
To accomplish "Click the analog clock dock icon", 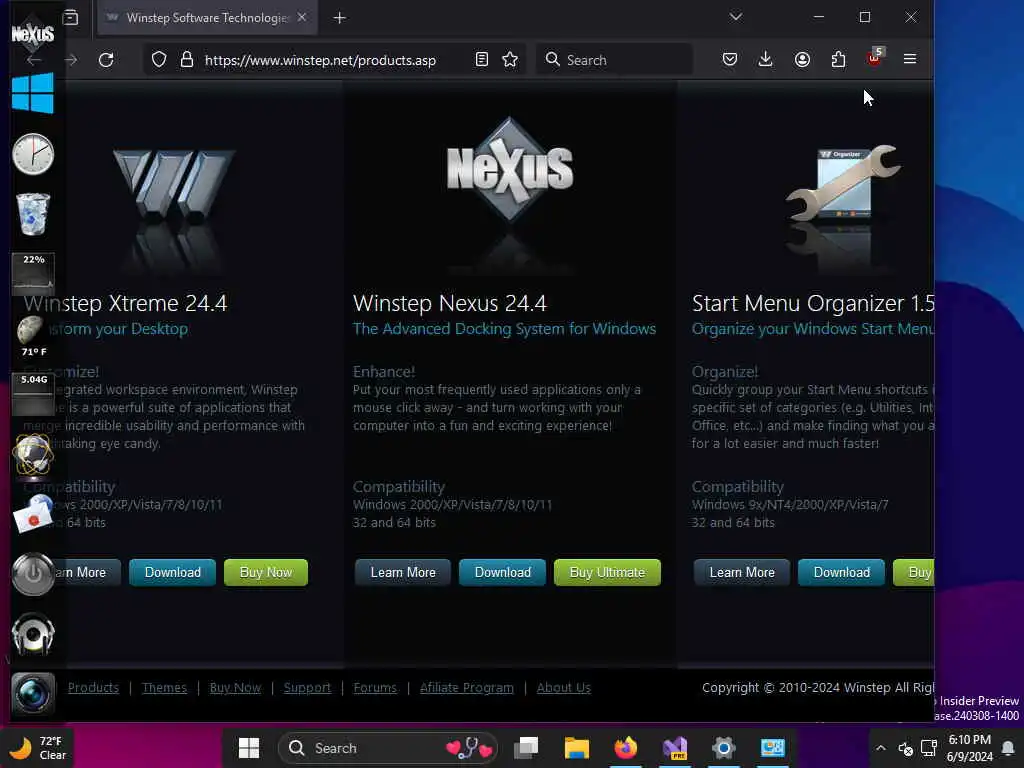I will click(33, 154).
